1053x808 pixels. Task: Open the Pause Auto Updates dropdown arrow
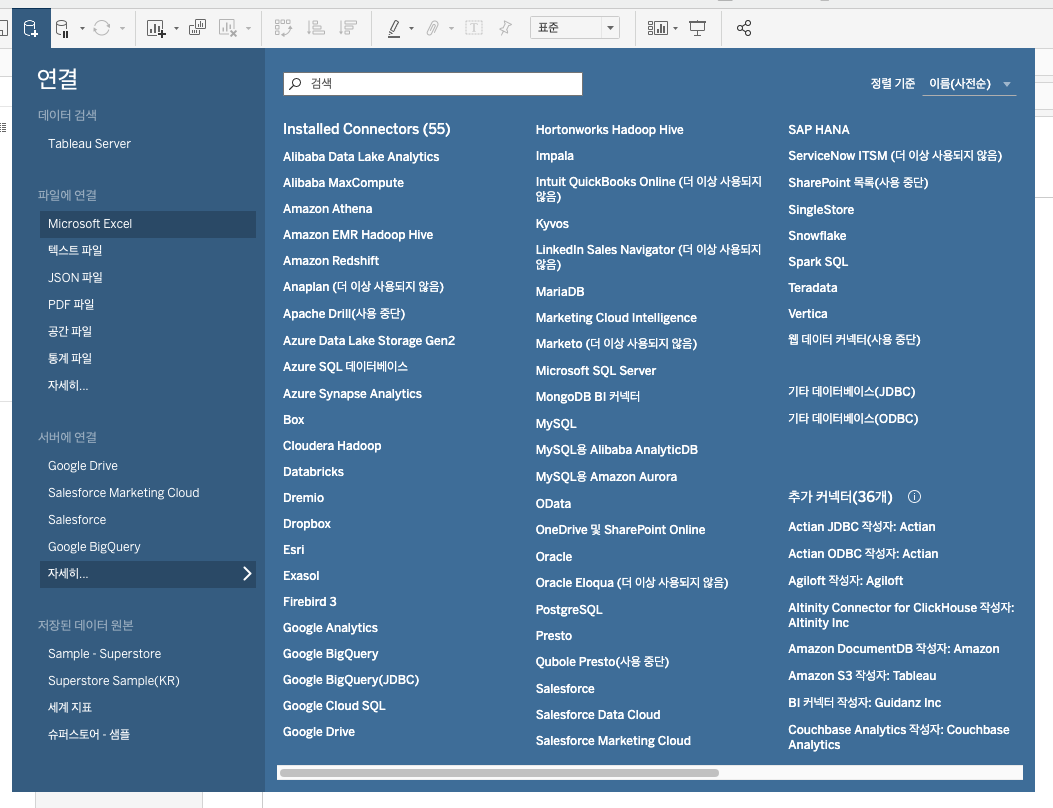pos(82,28)
